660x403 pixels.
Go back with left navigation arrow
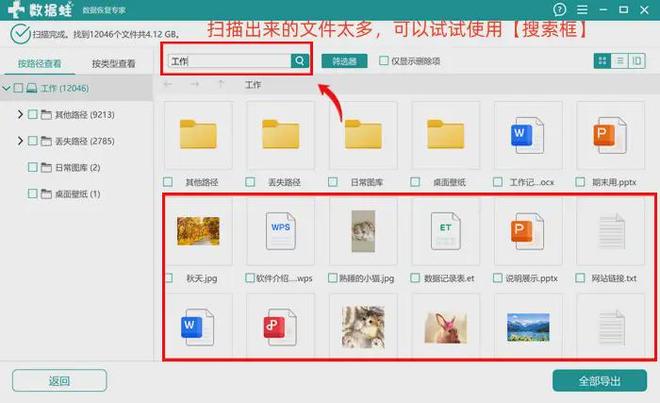pyautogui.click(x=168, y=85)
